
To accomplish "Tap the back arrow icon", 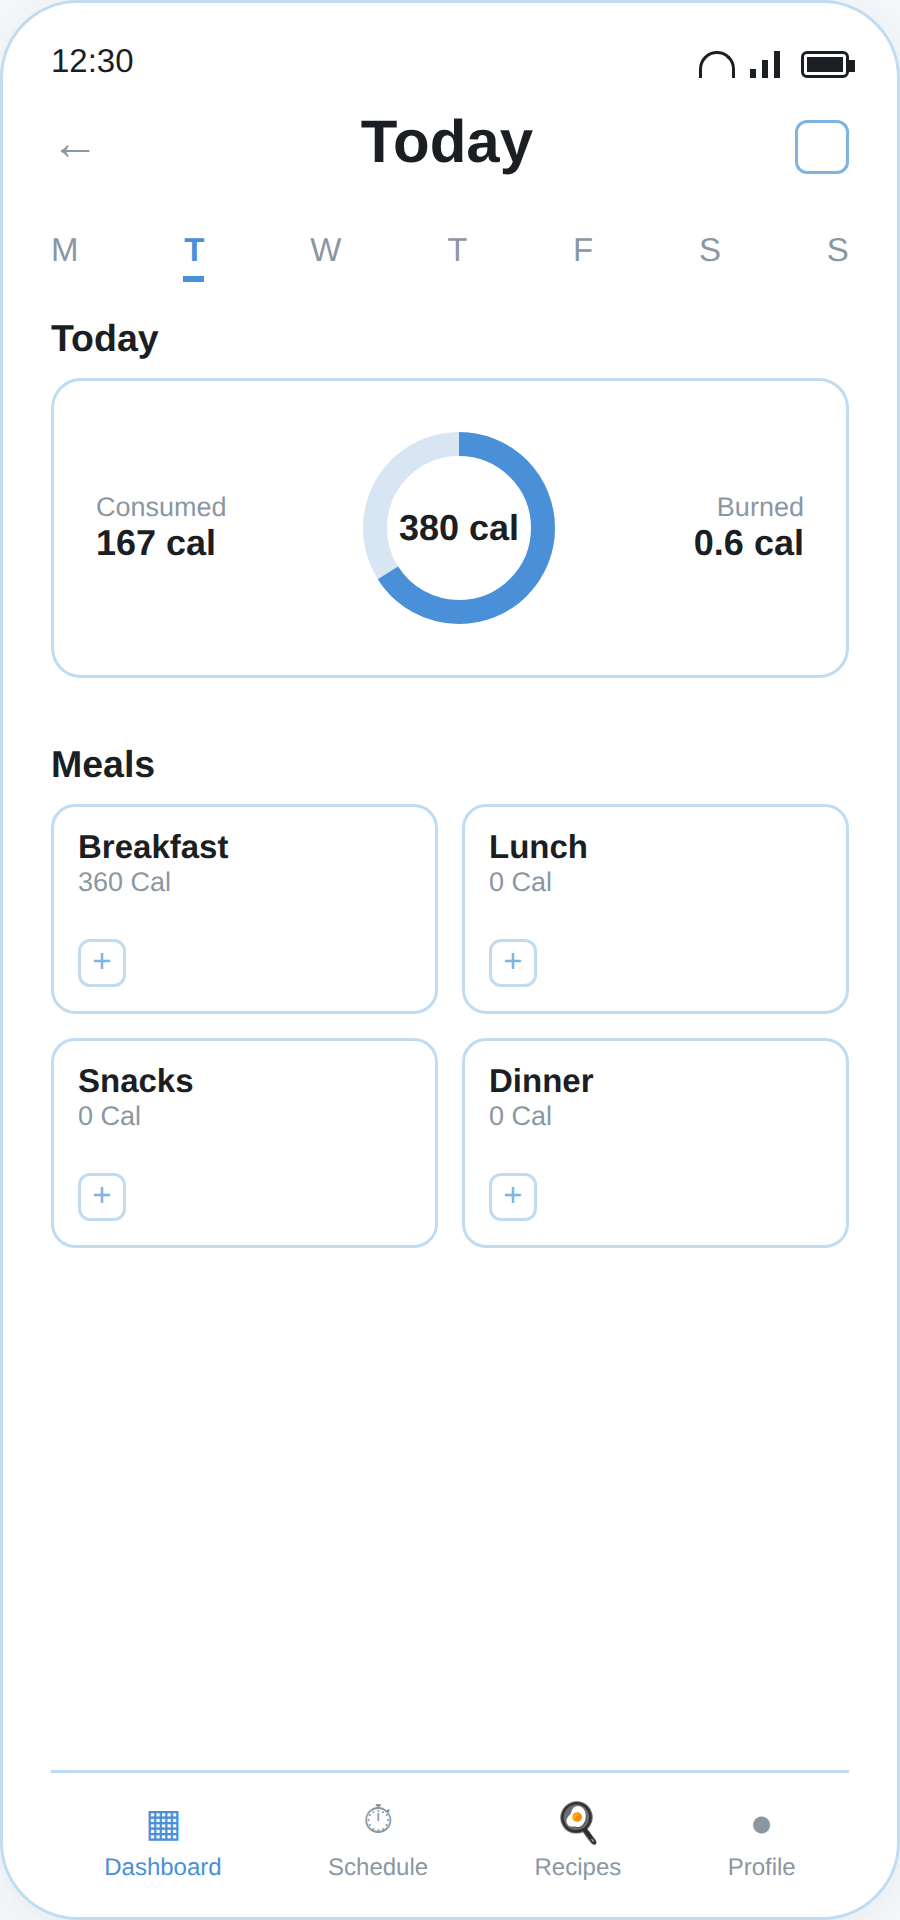I will click(x=75, y=150).
